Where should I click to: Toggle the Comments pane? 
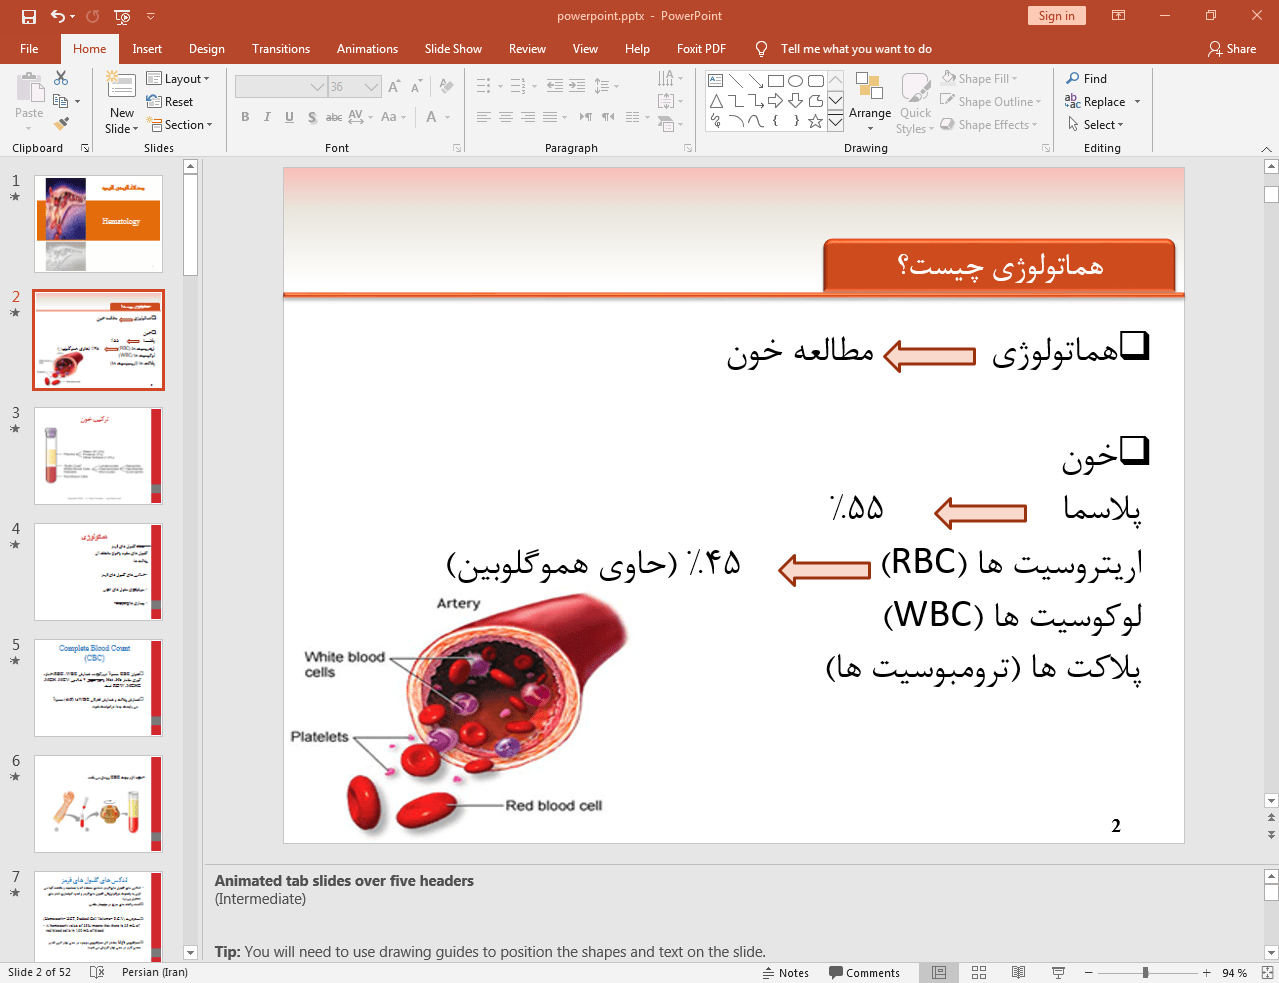pyautogui.click(x=864, y=972)
